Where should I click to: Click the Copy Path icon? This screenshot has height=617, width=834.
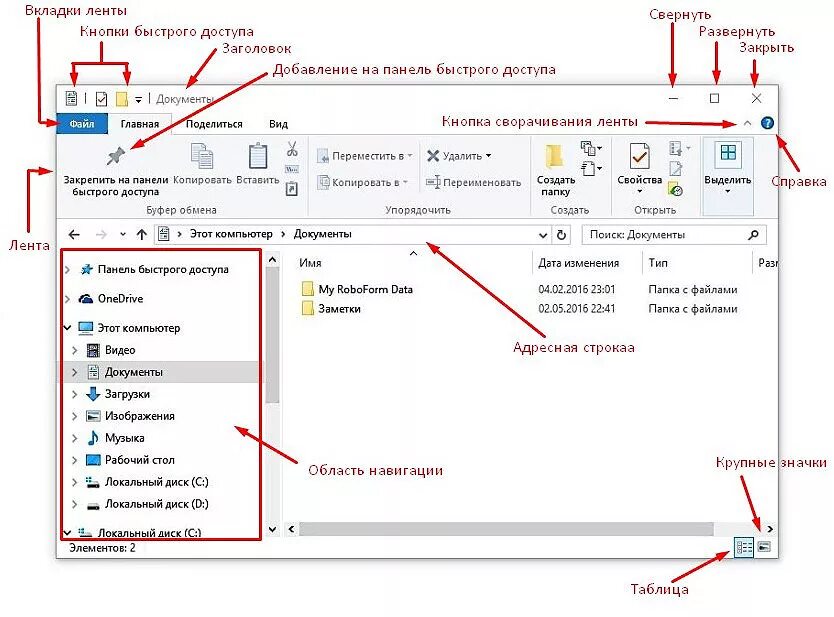(292, 170)
